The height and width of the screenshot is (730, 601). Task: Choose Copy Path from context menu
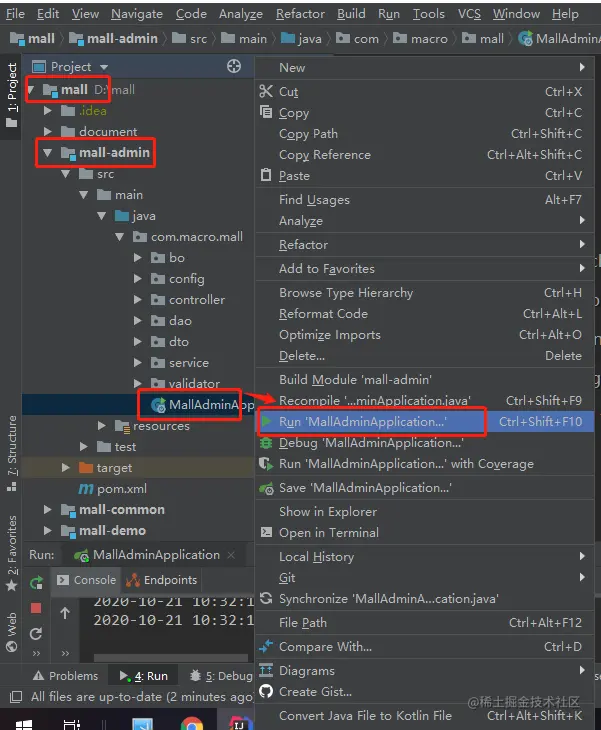[425, 134]
